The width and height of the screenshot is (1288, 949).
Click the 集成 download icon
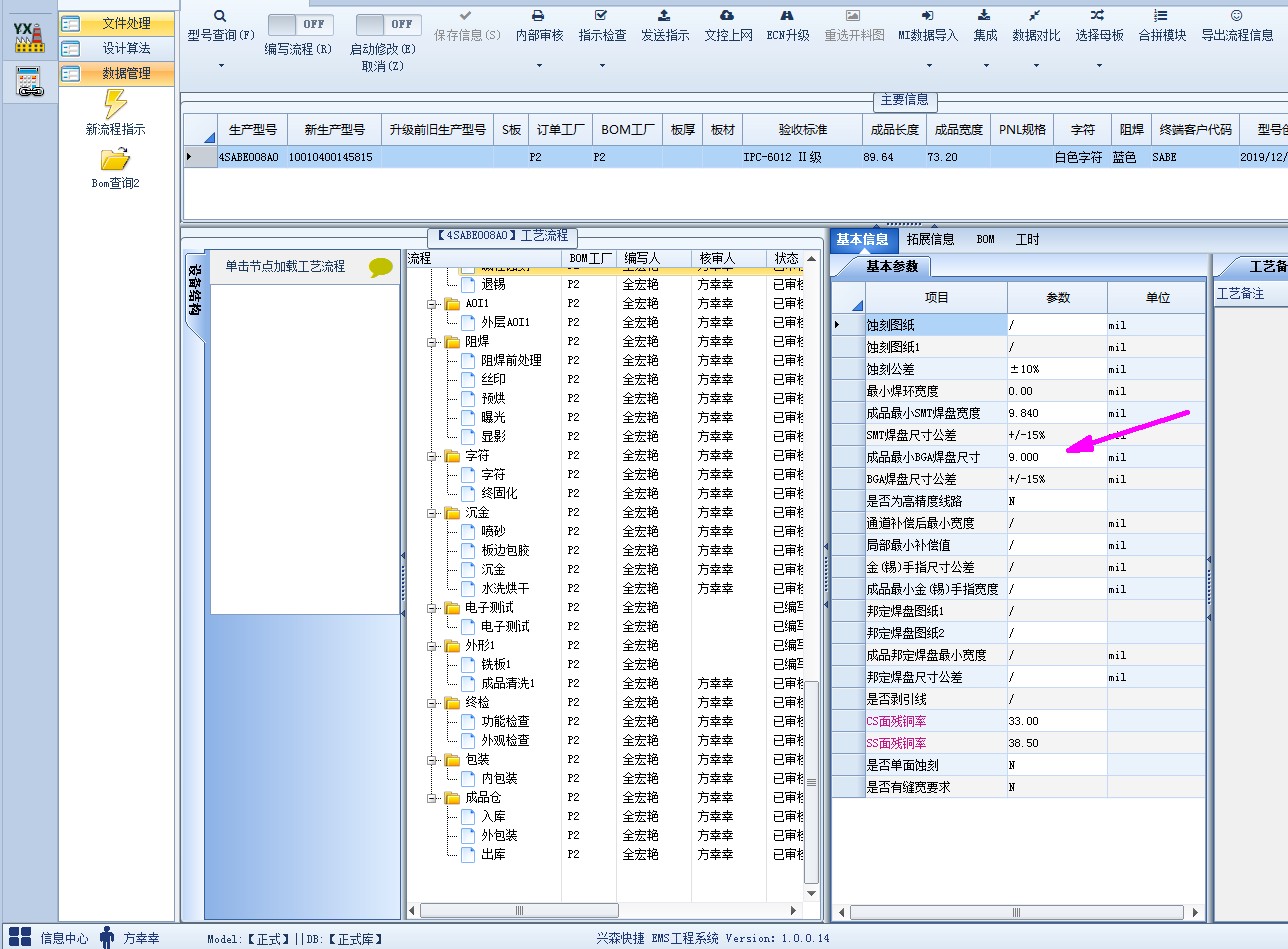point(984,16)
